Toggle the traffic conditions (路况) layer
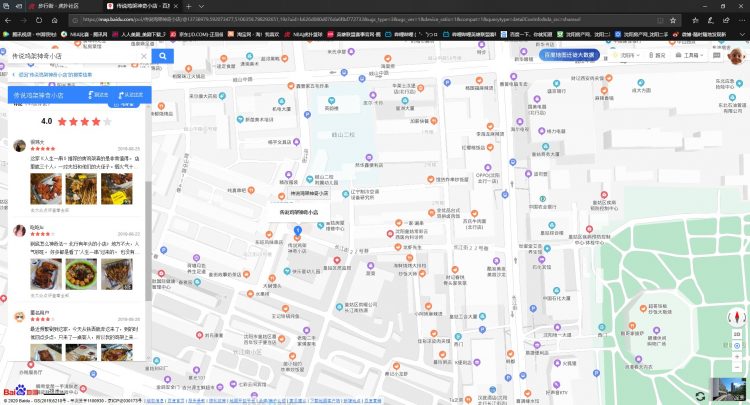The height and width of the screenshot is (405, 750). 657,55
